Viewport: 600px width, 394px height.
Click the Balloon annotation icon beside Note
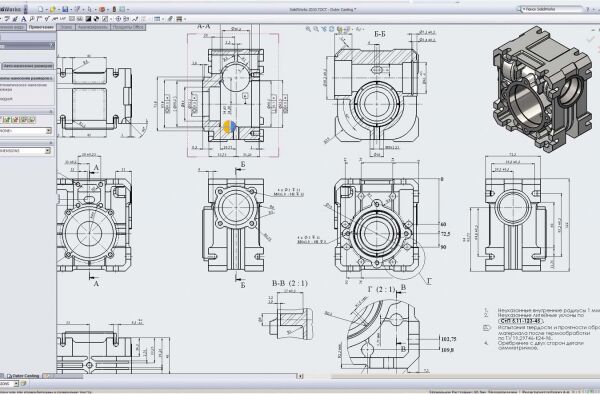(x=32, y=19)
